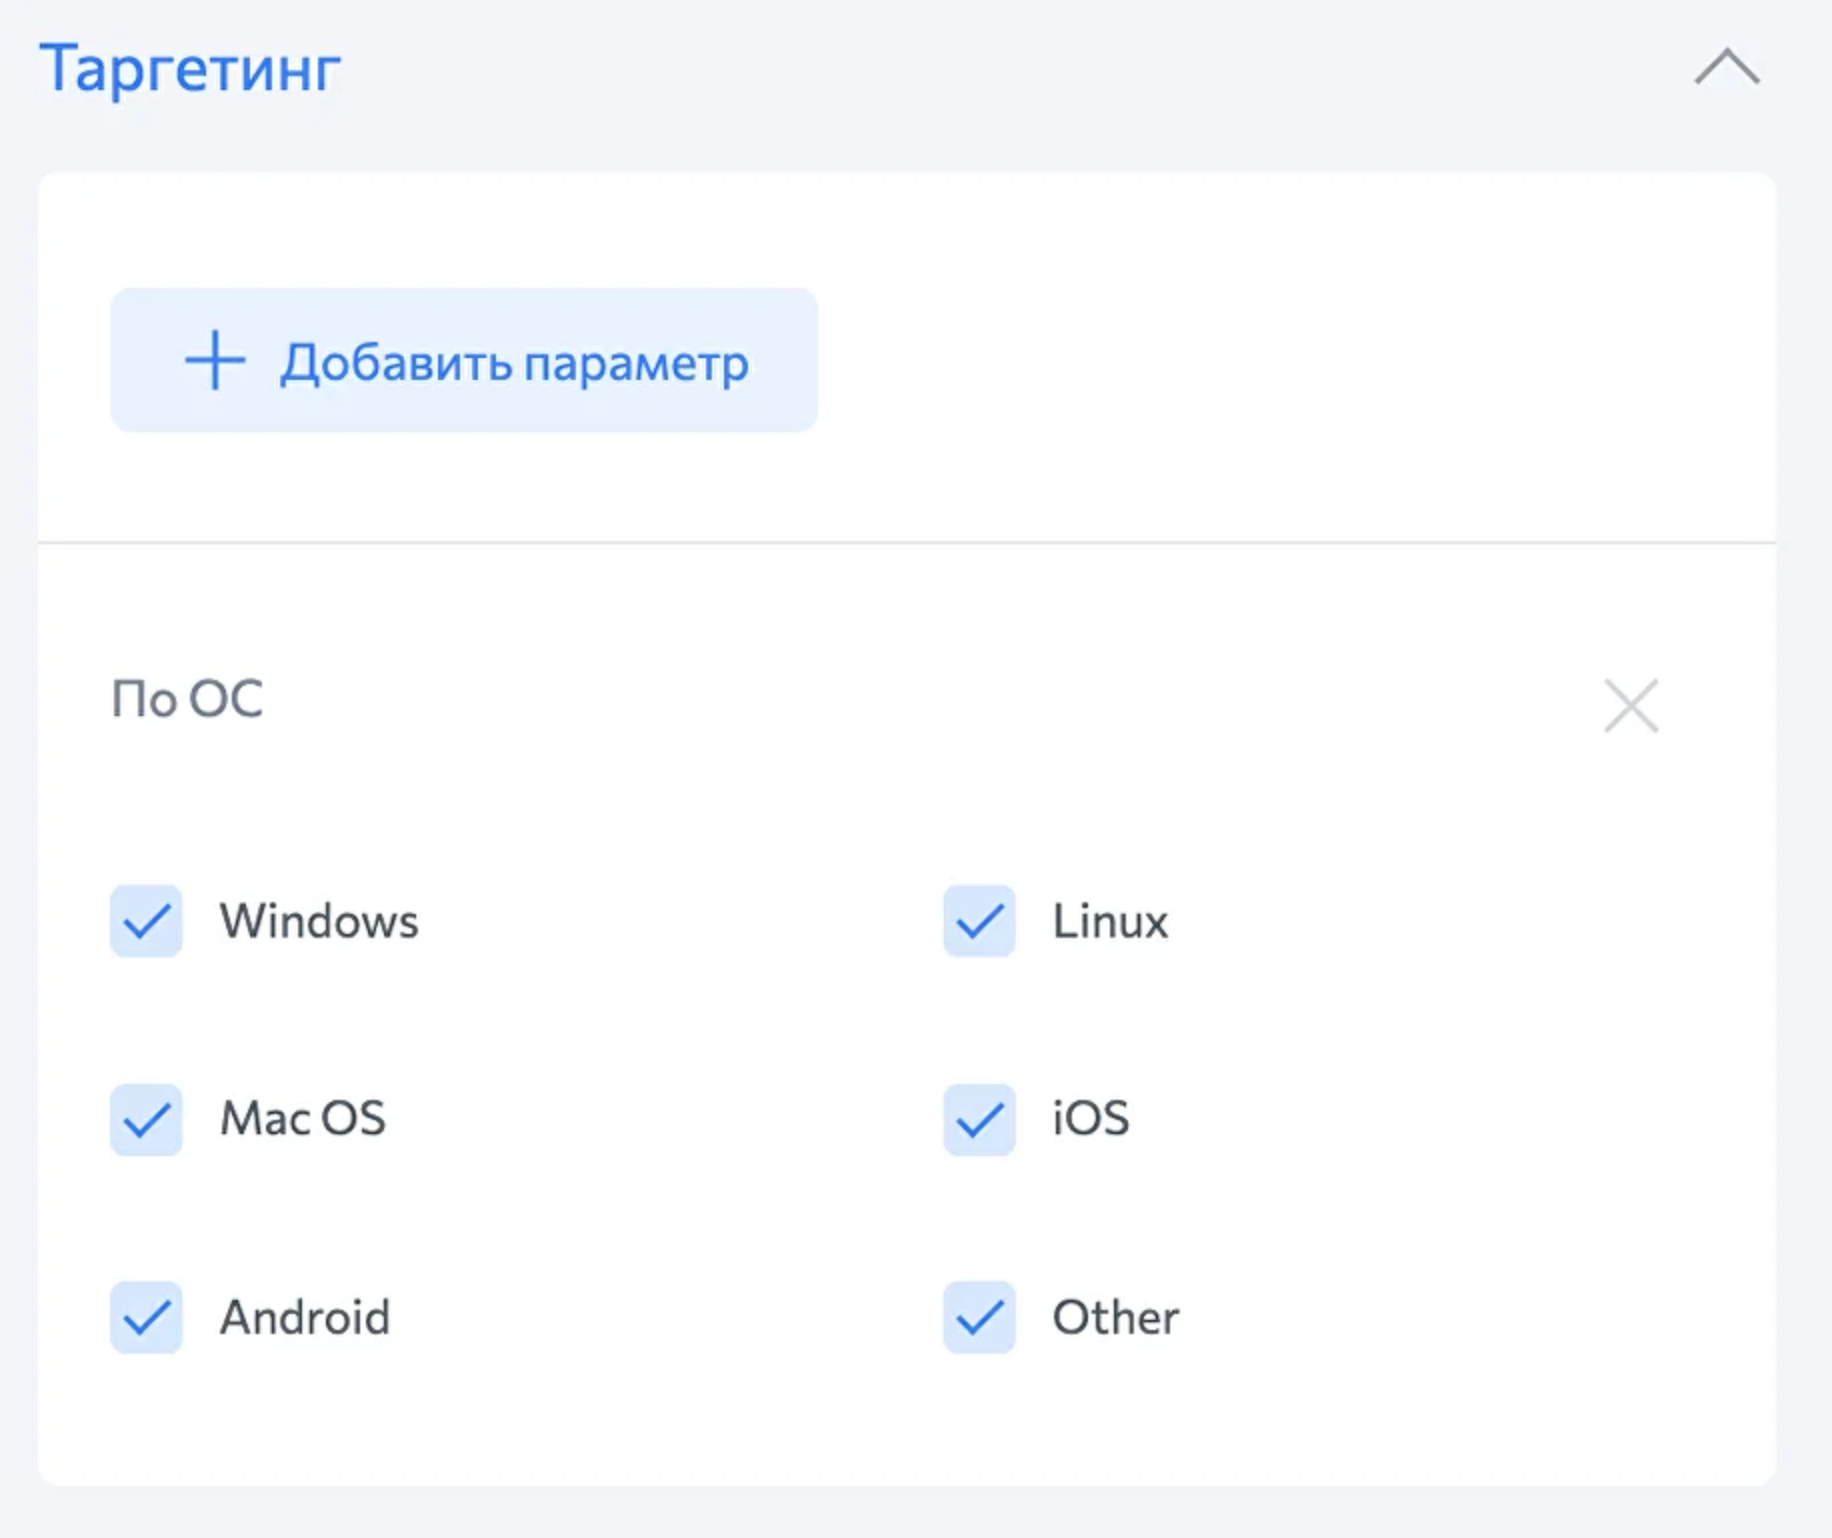Select the Mac OS text label
The height and width of the screenshot is (1538, 1832).
pos(303,1119)
